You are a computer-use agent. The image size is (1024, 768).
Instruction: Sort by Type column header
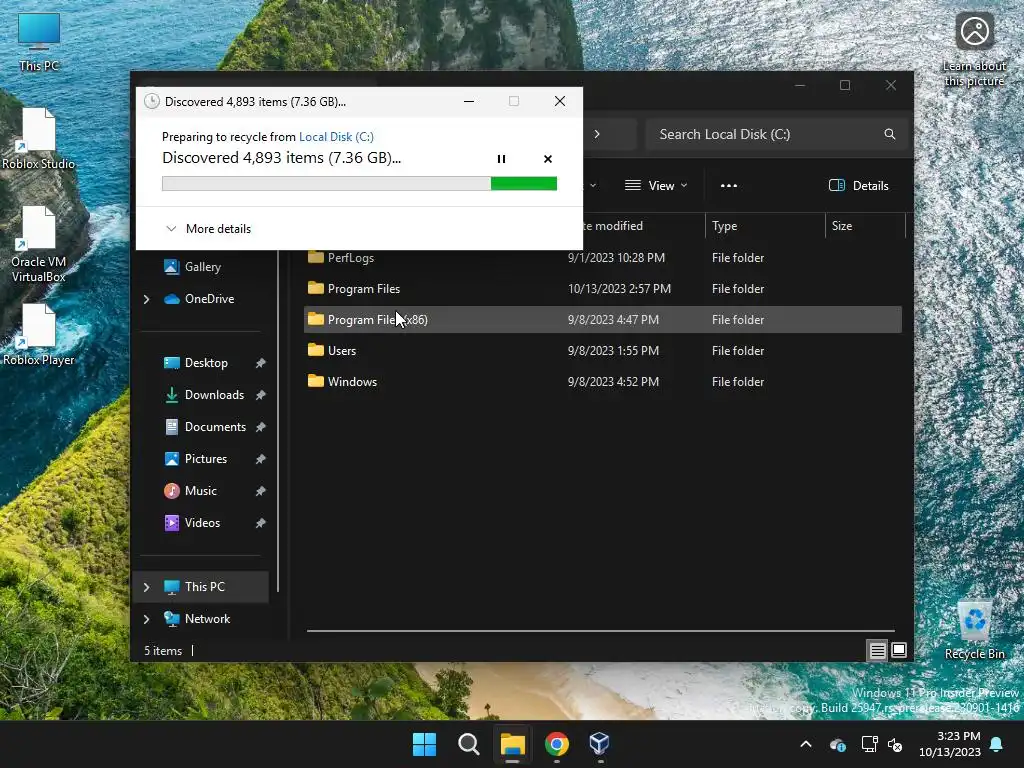tap(765, 226)
